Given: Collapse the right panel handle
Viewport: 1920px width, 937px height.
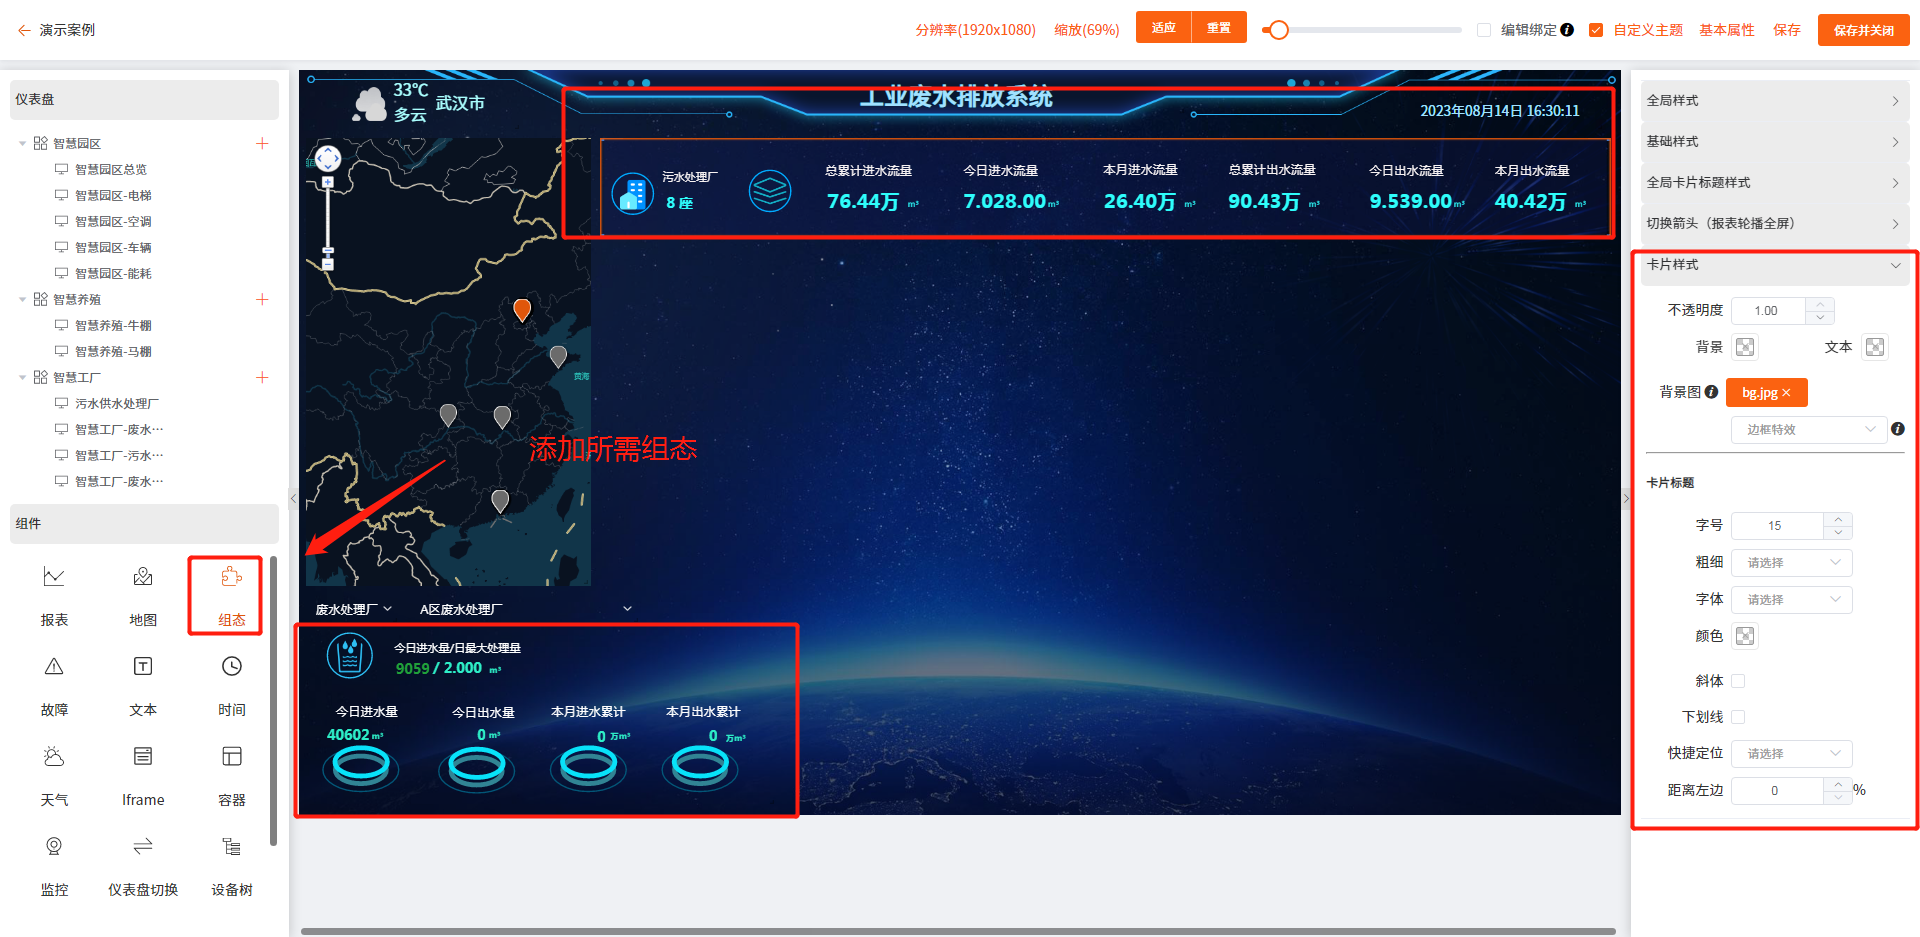Looking at the screenshot, I should tap(1625, 498).
